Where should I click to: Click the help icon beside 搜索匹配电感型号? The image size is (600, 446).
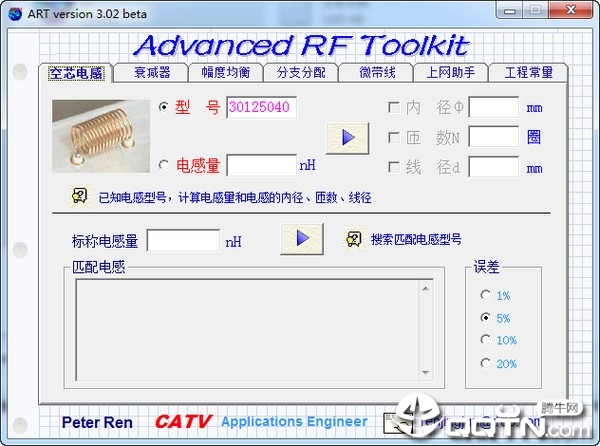354,239
